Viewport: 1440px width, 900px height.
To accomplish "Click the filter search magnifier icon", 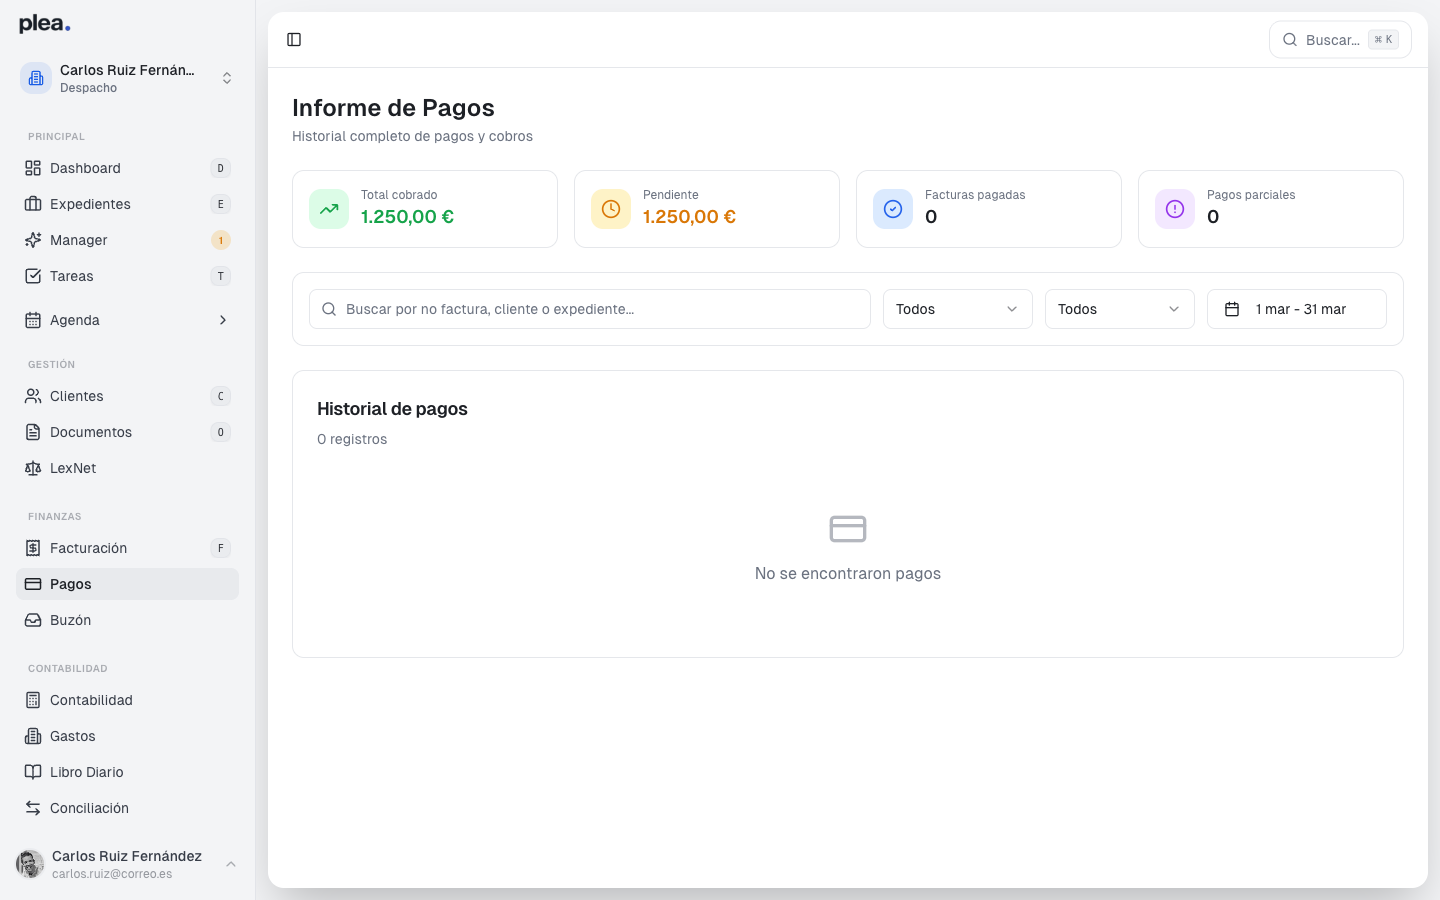I will pos(329,309).
